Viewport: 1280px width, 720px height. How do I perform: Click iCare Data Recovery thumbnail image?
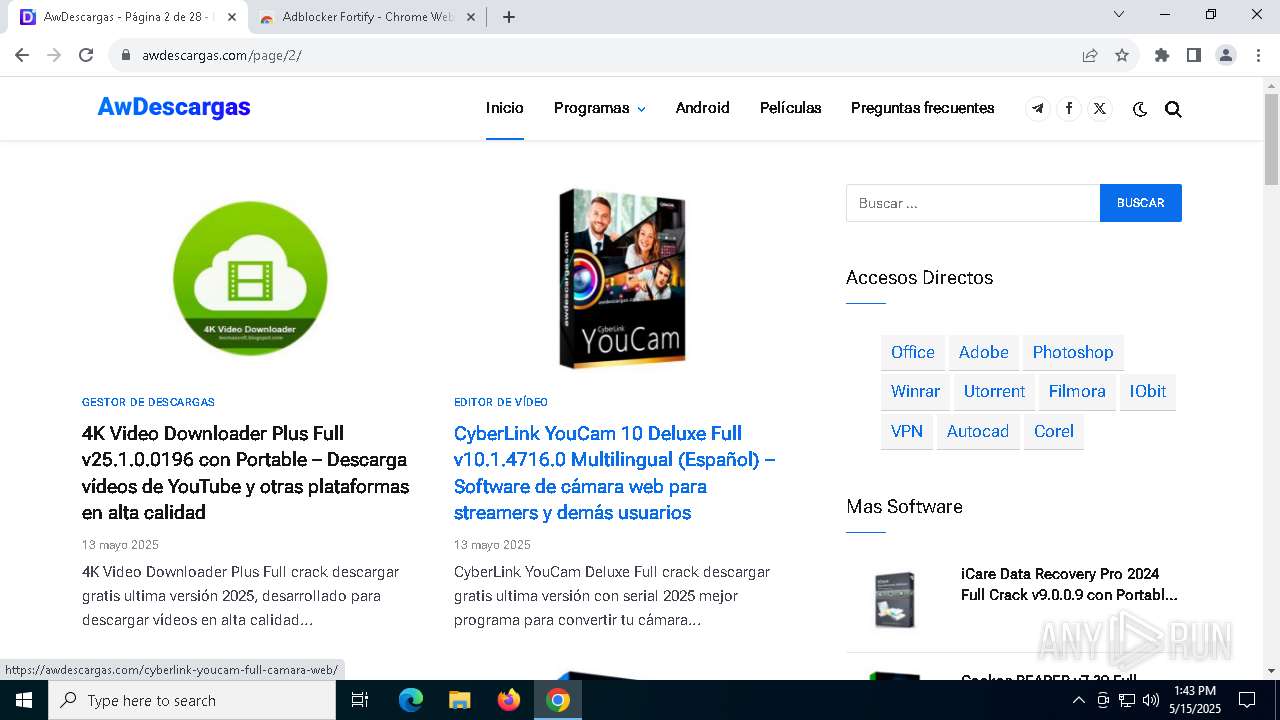[x=894, y=598]
